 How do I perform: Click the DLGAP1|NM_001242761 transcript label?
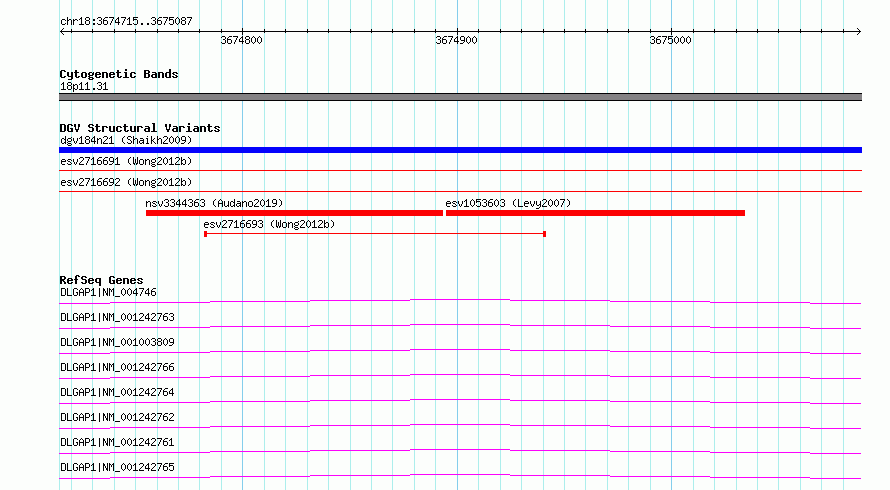[x=117, y=442]
